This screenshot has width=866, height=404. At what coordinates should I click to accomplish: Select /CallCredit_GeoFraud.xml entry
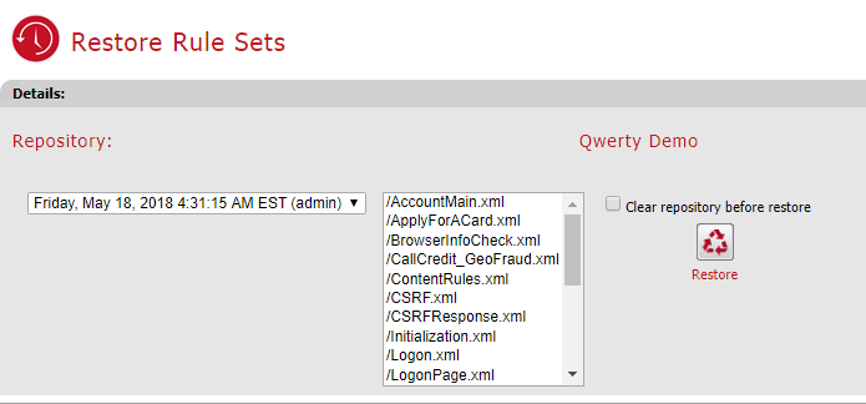tap(472, 259)
